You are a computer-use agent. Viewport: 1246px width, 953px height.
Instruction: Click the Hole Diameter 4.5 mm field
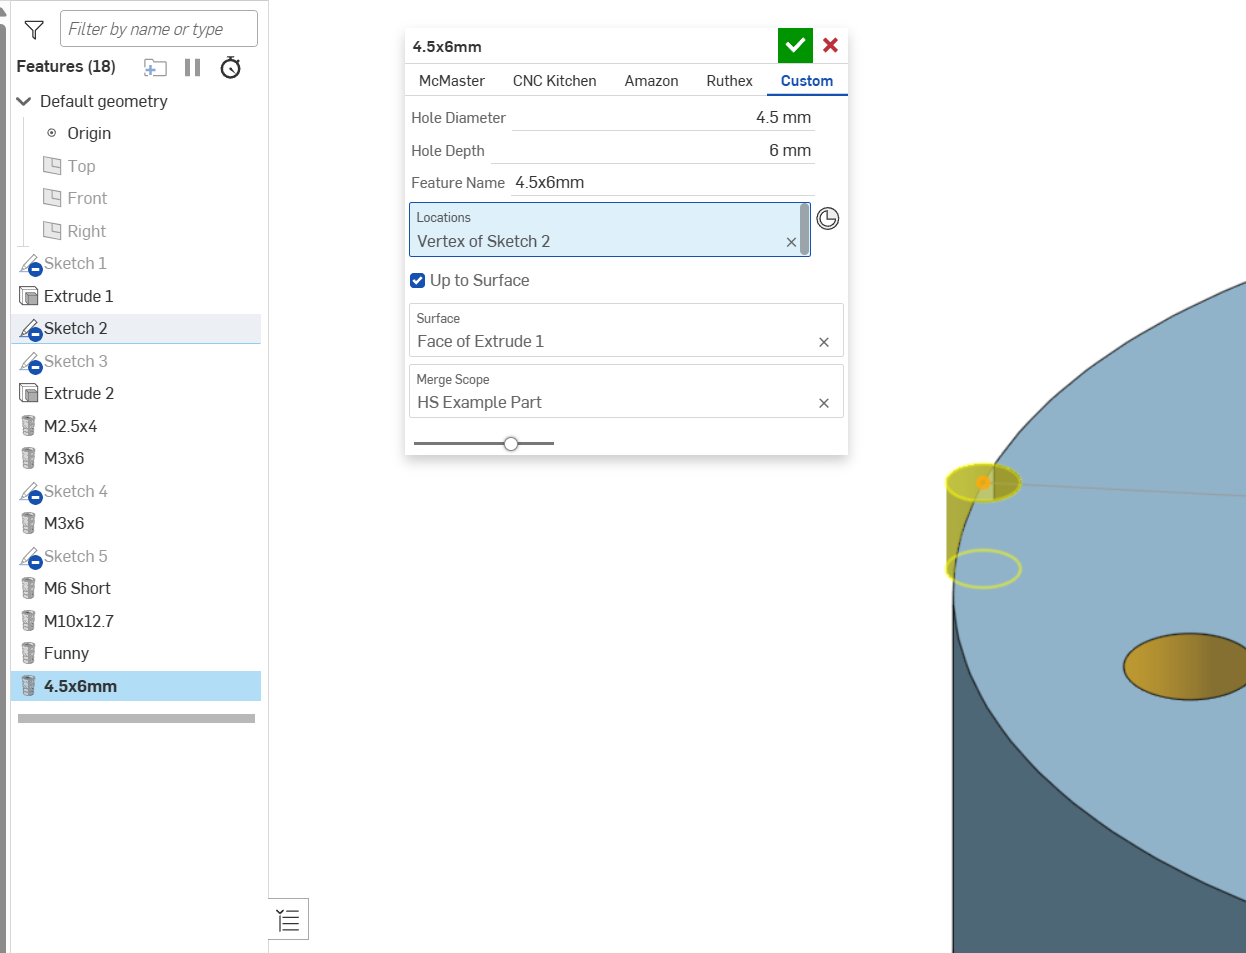coord(663,118)
